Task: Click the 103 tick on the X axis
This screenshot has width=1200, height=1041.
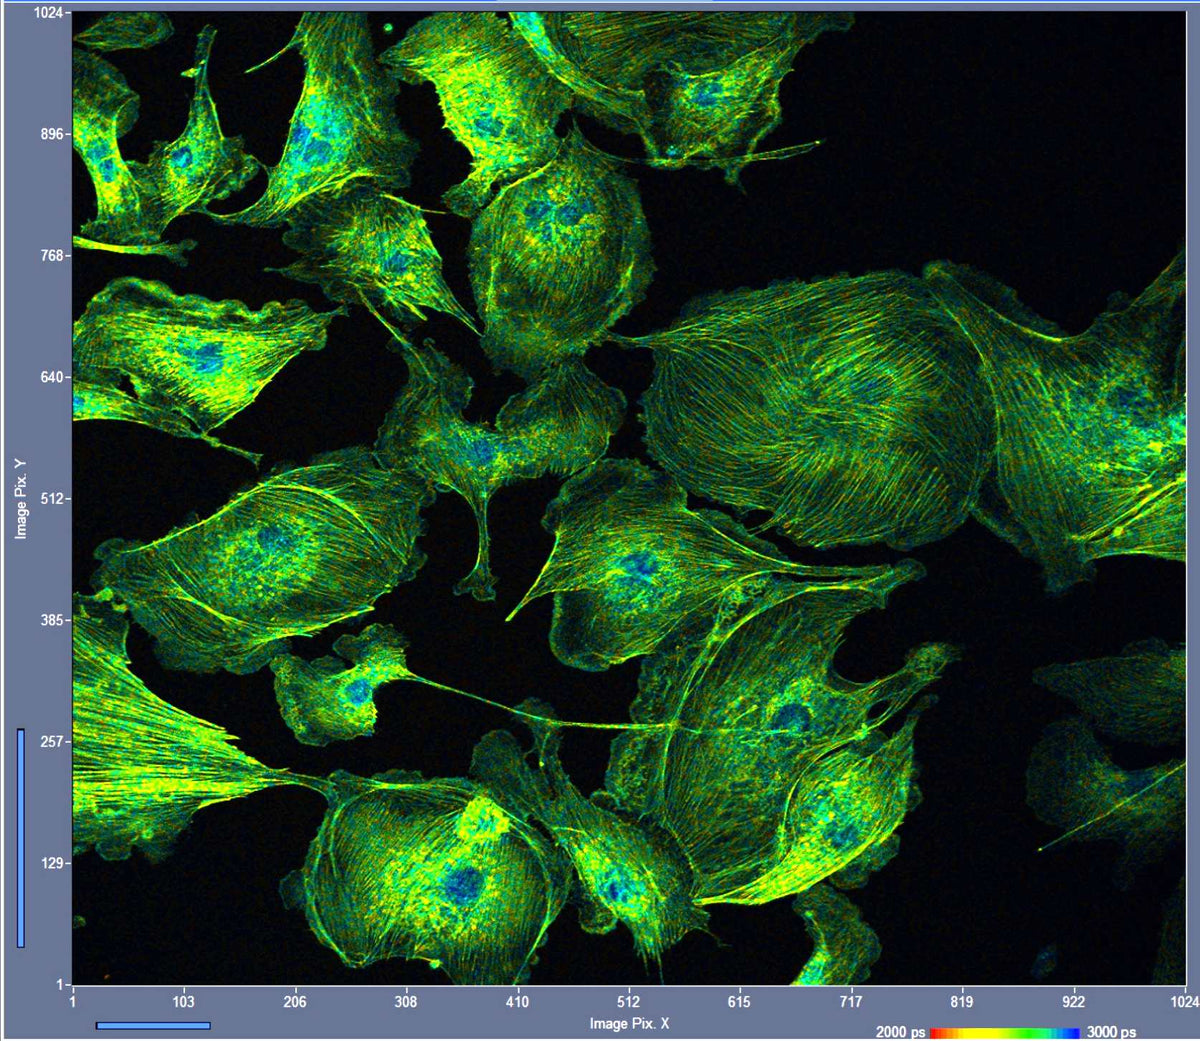Action: (x=183, y=1001)
